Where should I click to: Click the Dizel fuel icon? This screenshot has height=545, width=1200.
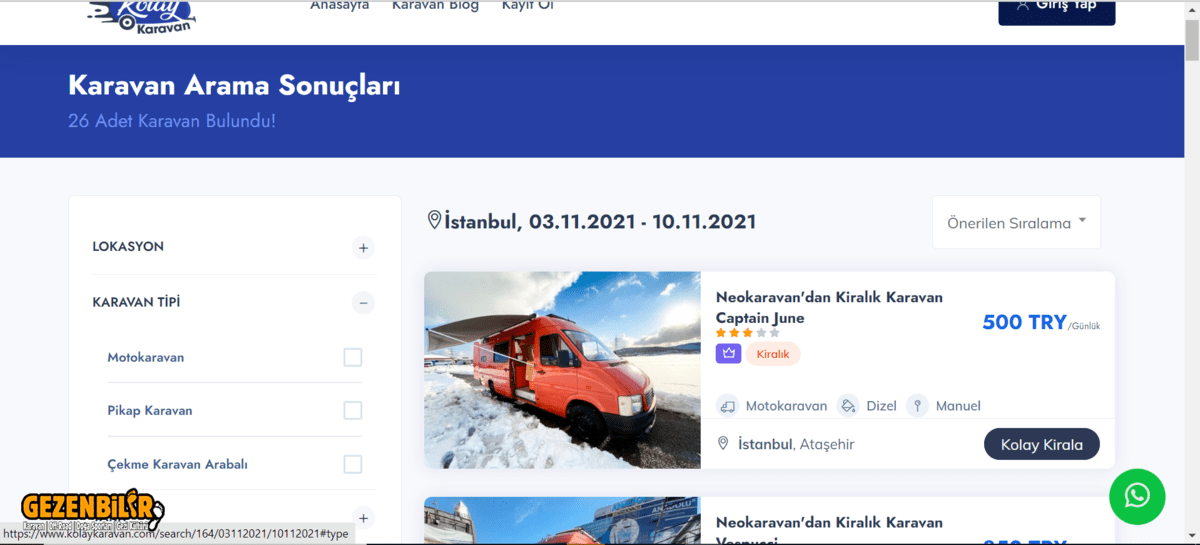point(848,406)
